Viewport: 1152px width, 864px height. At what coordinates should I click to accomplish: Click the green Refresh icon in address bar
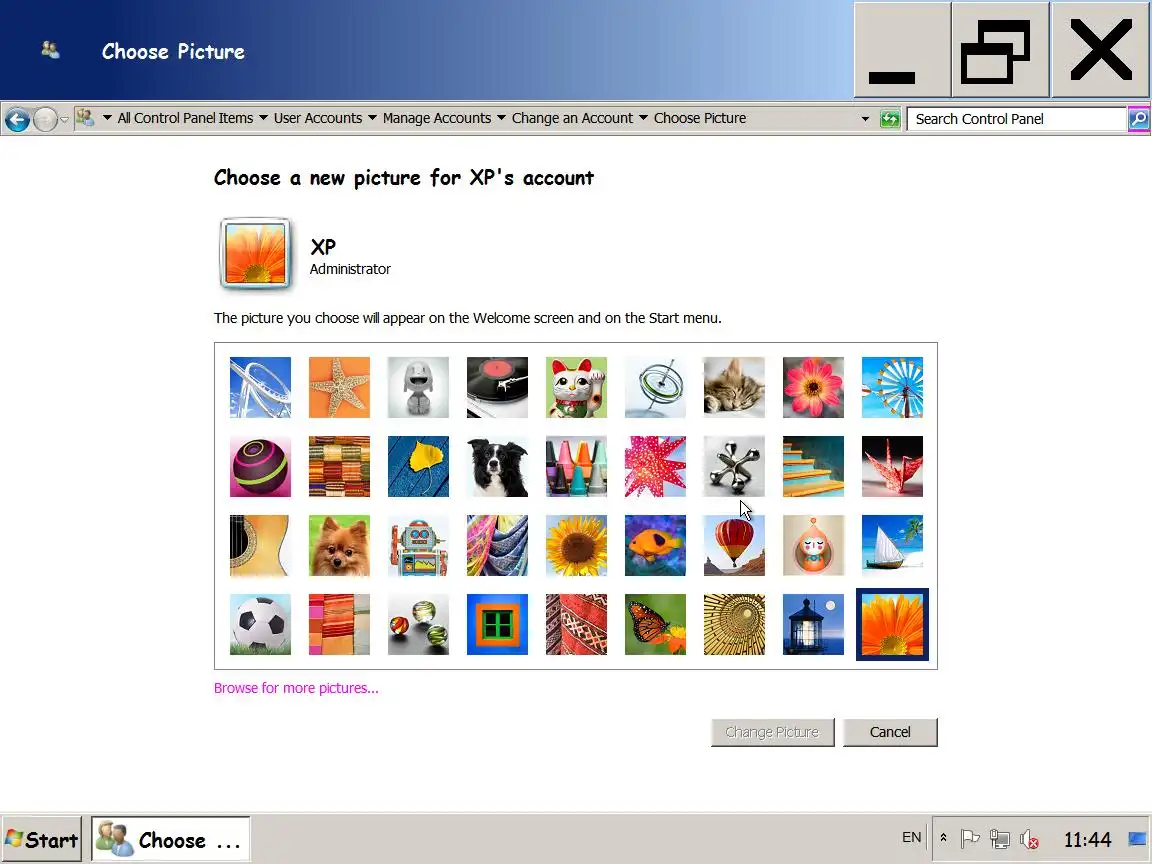(890, 119)
